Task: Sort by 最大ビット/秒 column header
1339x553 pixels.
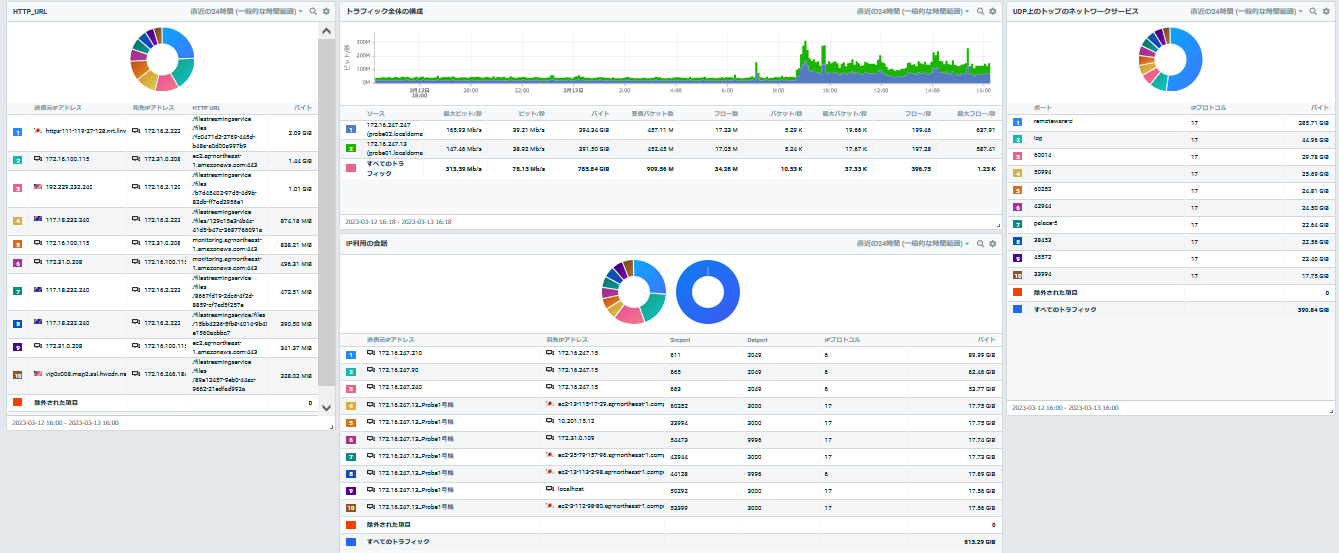Action: click(462, 114)
